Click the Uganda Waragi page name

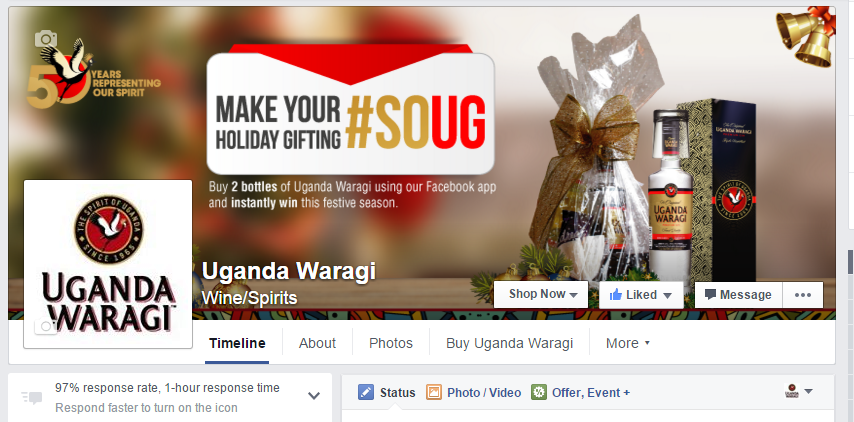point(289,271)
